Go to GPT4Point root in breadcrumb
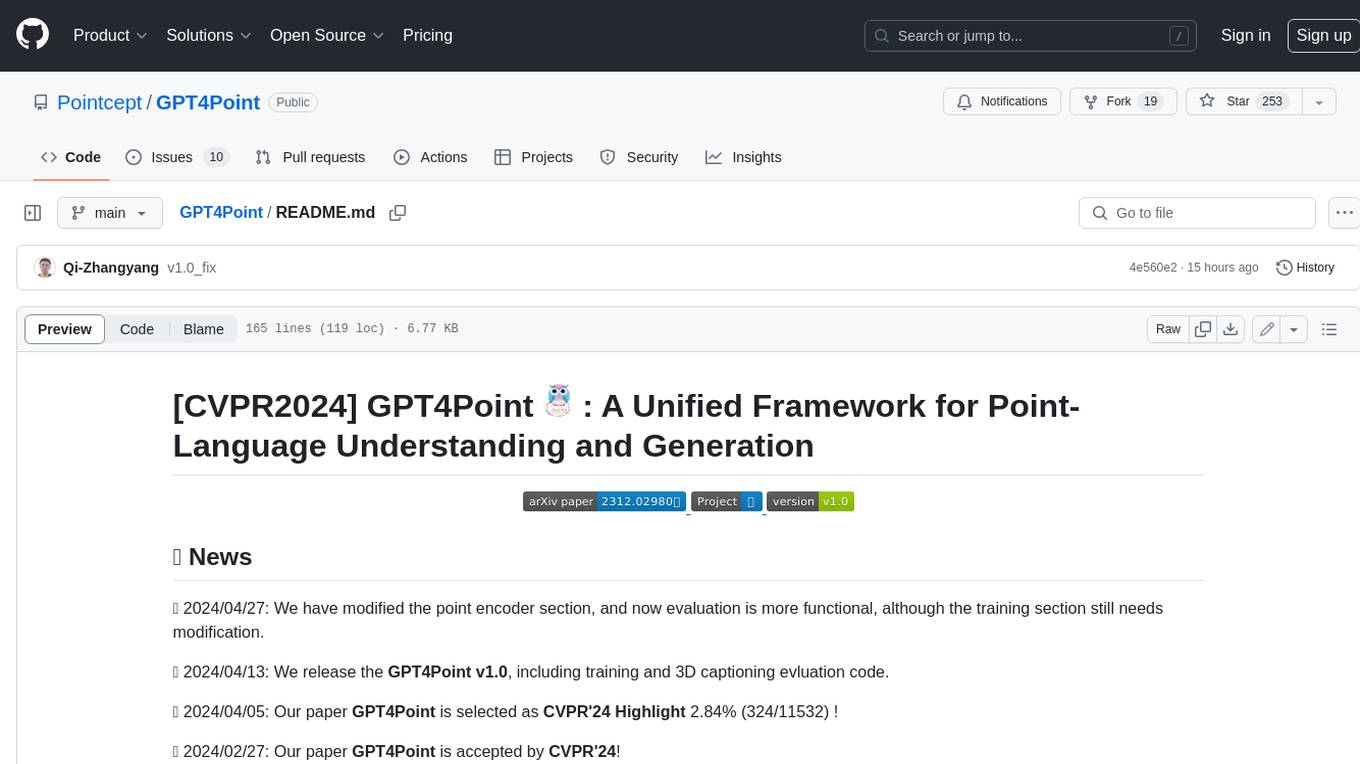The height and width of the screenshot is (764, 1360). pyautogui.click(x=221, y=212)
